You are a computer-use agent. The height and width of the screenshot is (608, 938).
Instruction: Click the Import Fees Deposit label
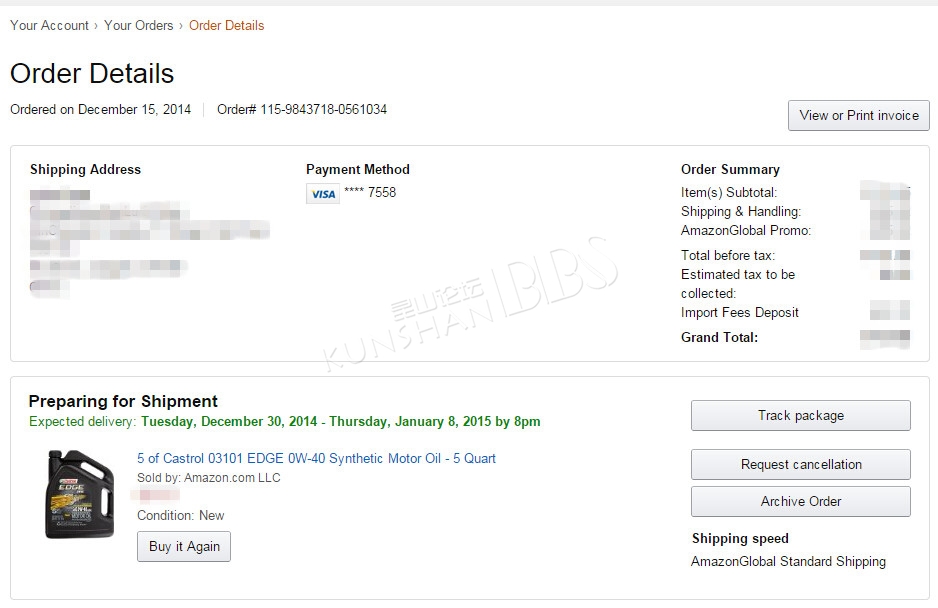click(x=739, y=312)
